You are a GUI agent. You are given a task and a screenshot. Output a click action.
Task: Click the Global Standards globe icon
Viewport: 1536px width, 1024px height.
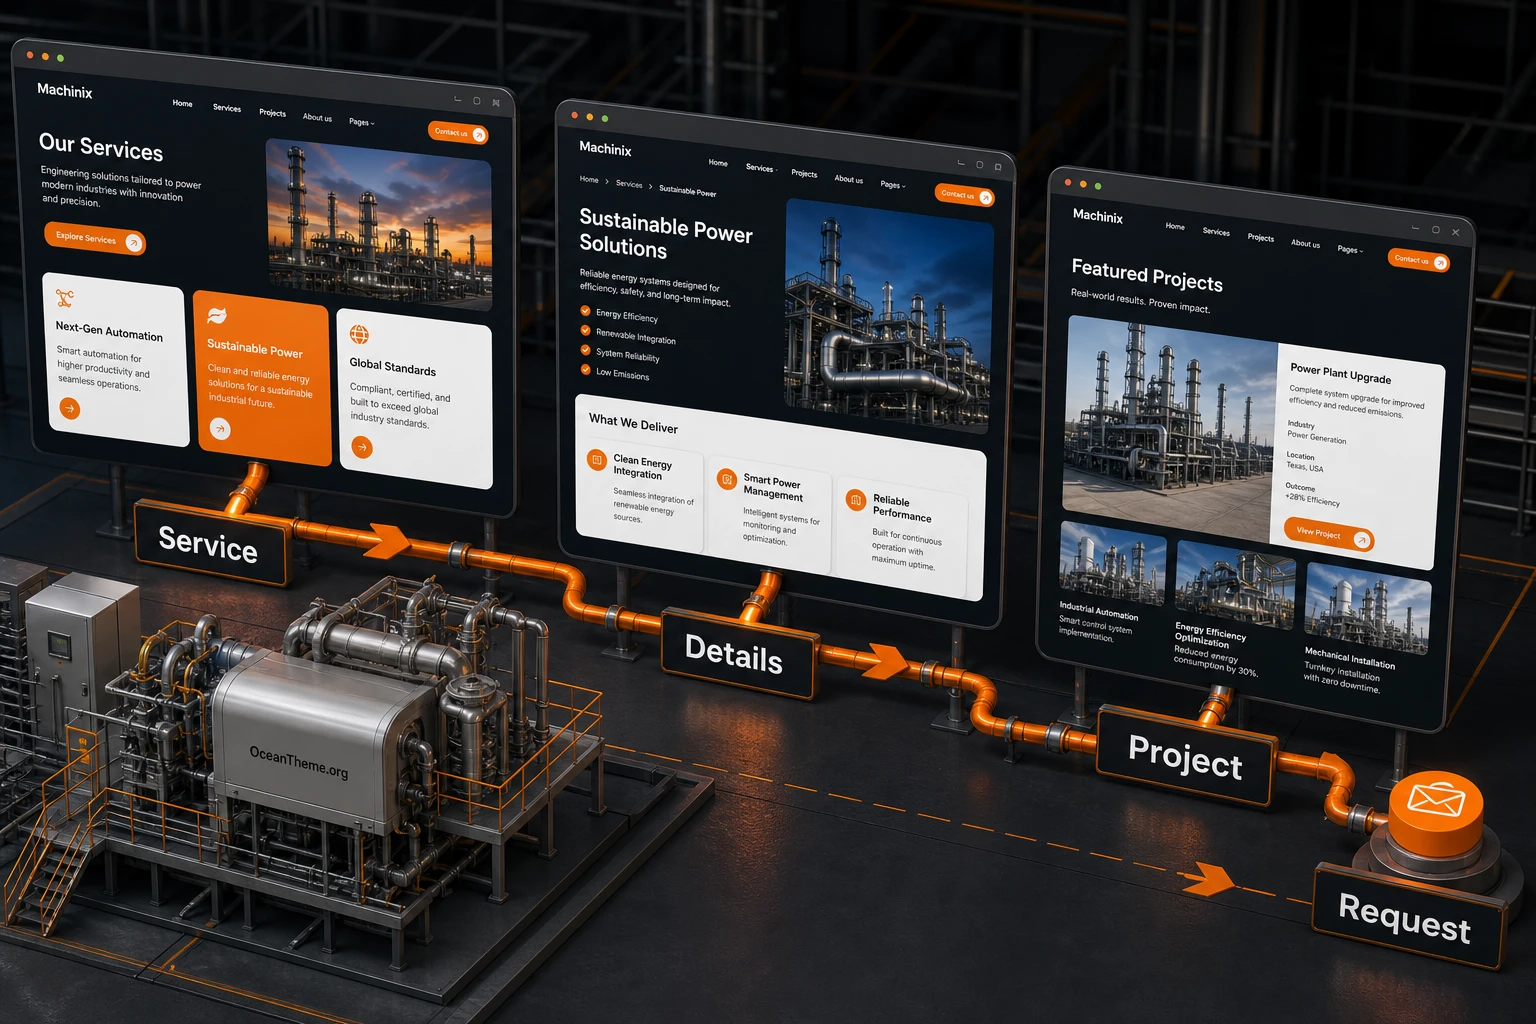[x=359, y=335]
